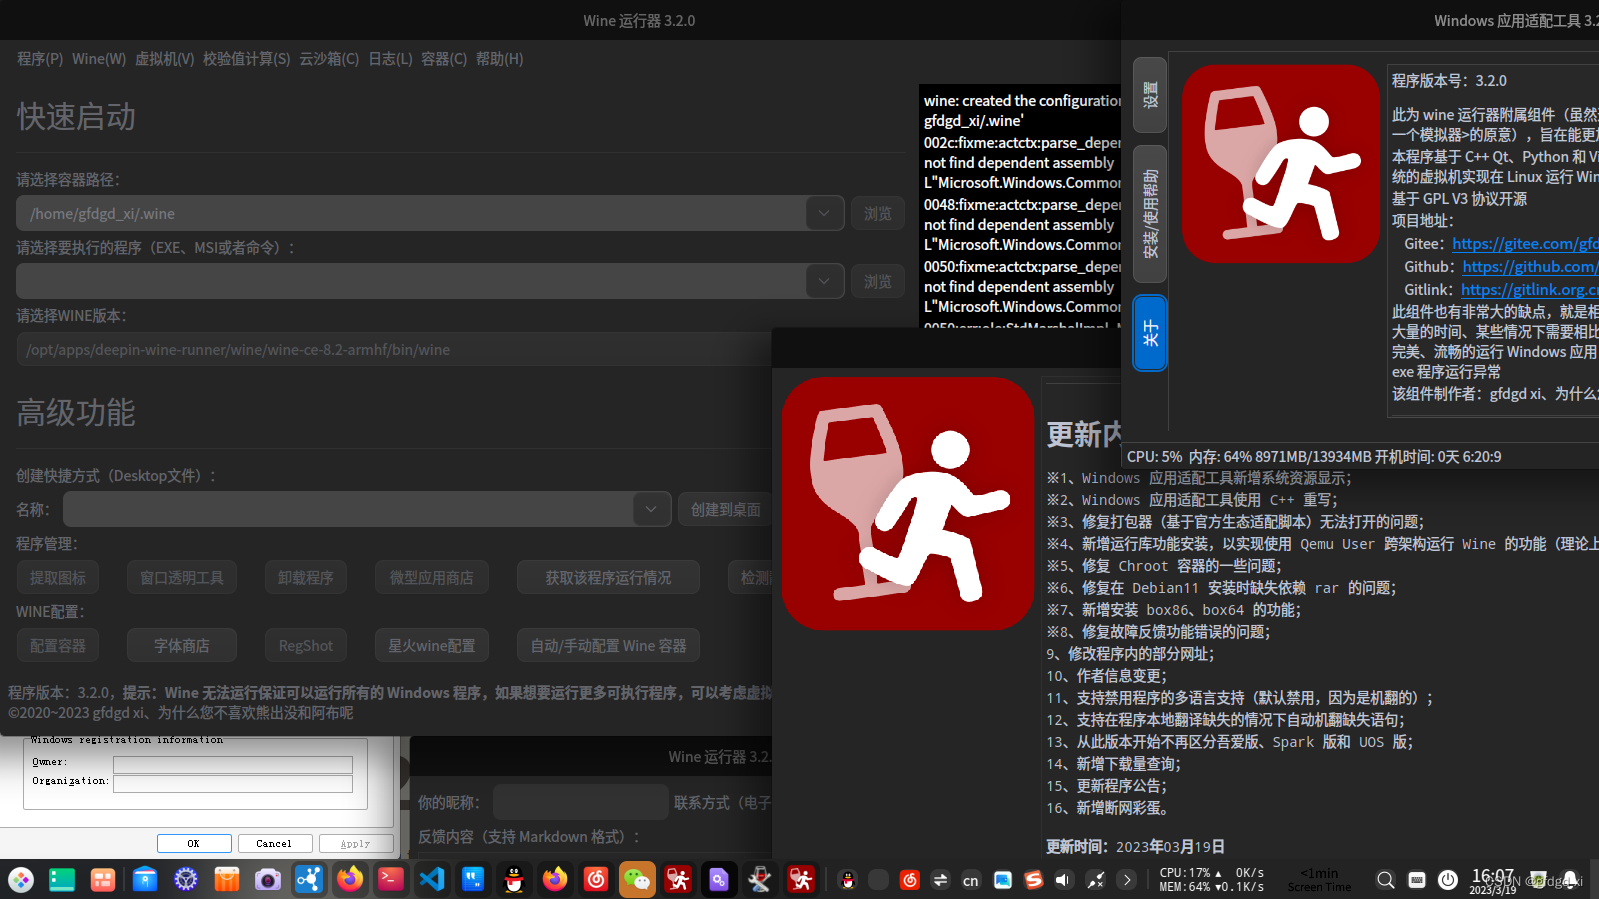The height and width of the screenshot is (899, 1599).
Task: Open the onscreen keyboard tray icon
Action: [1417, 880]
